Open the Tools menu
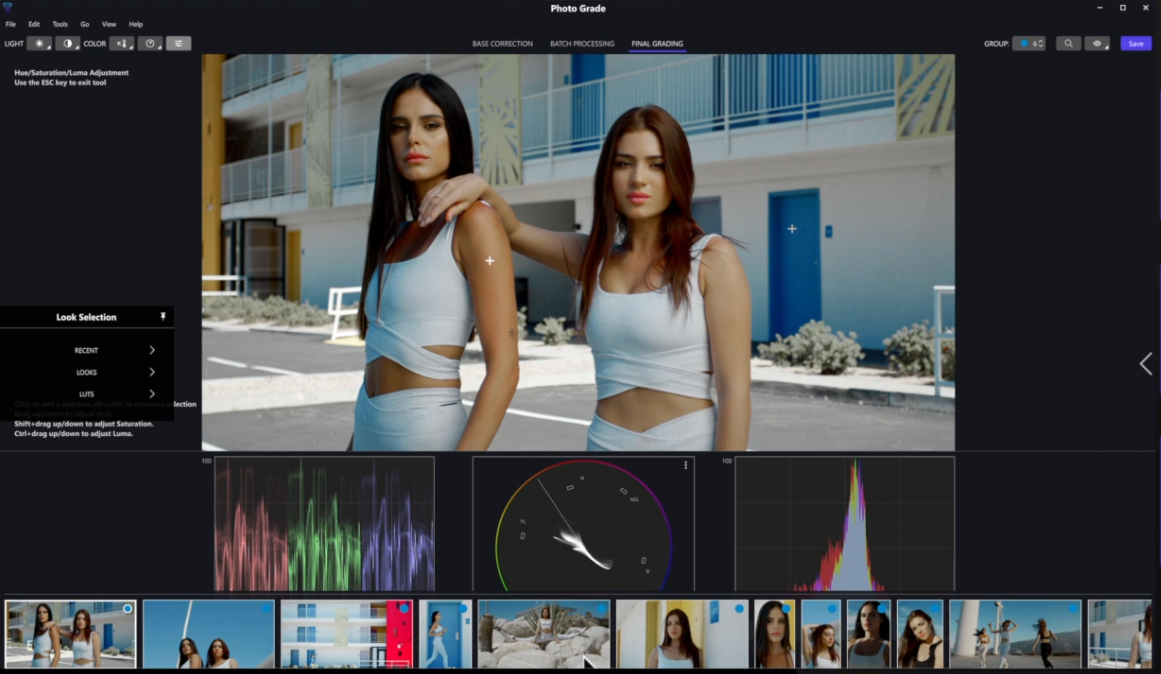The image size is (1161, 674). click(60, 24)
